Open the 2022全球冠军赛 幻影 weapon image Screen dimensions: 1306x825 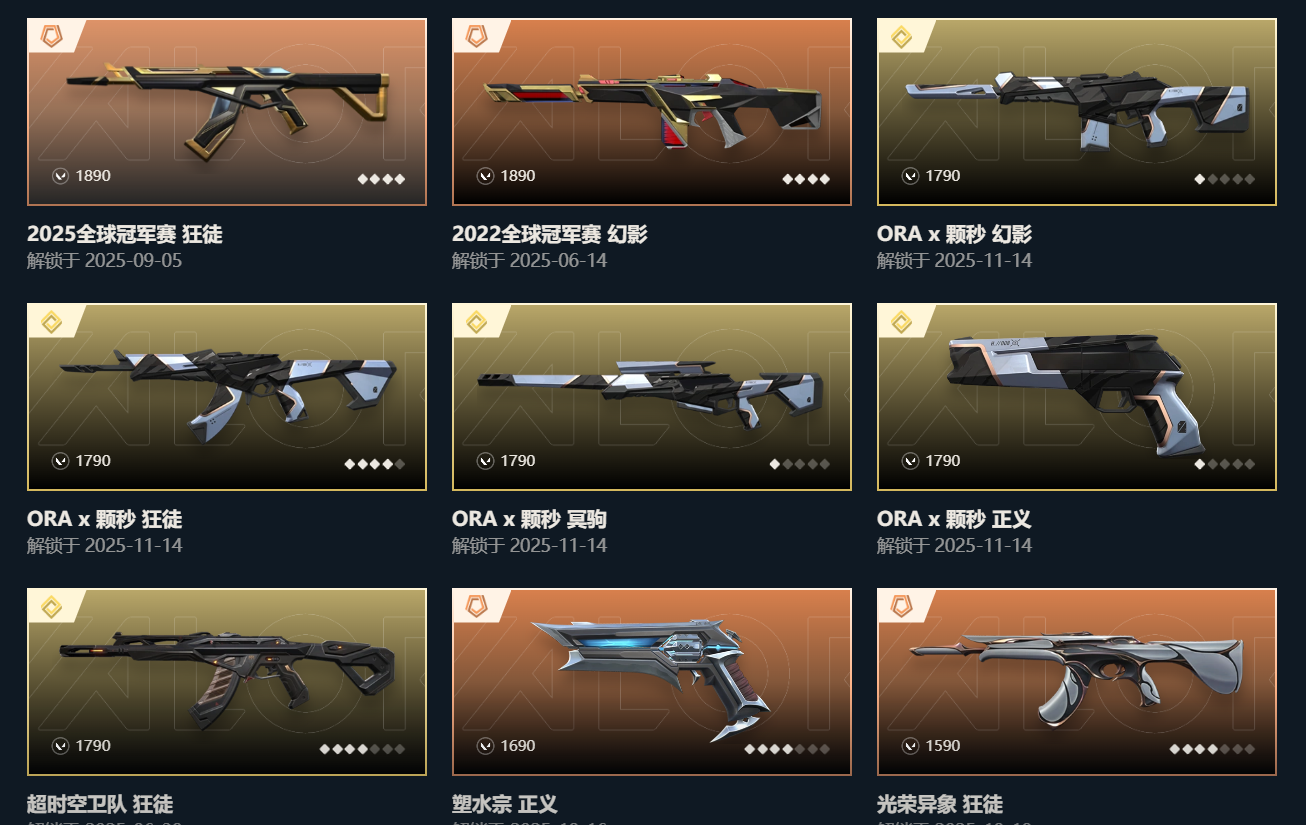(x=652, y=112)
